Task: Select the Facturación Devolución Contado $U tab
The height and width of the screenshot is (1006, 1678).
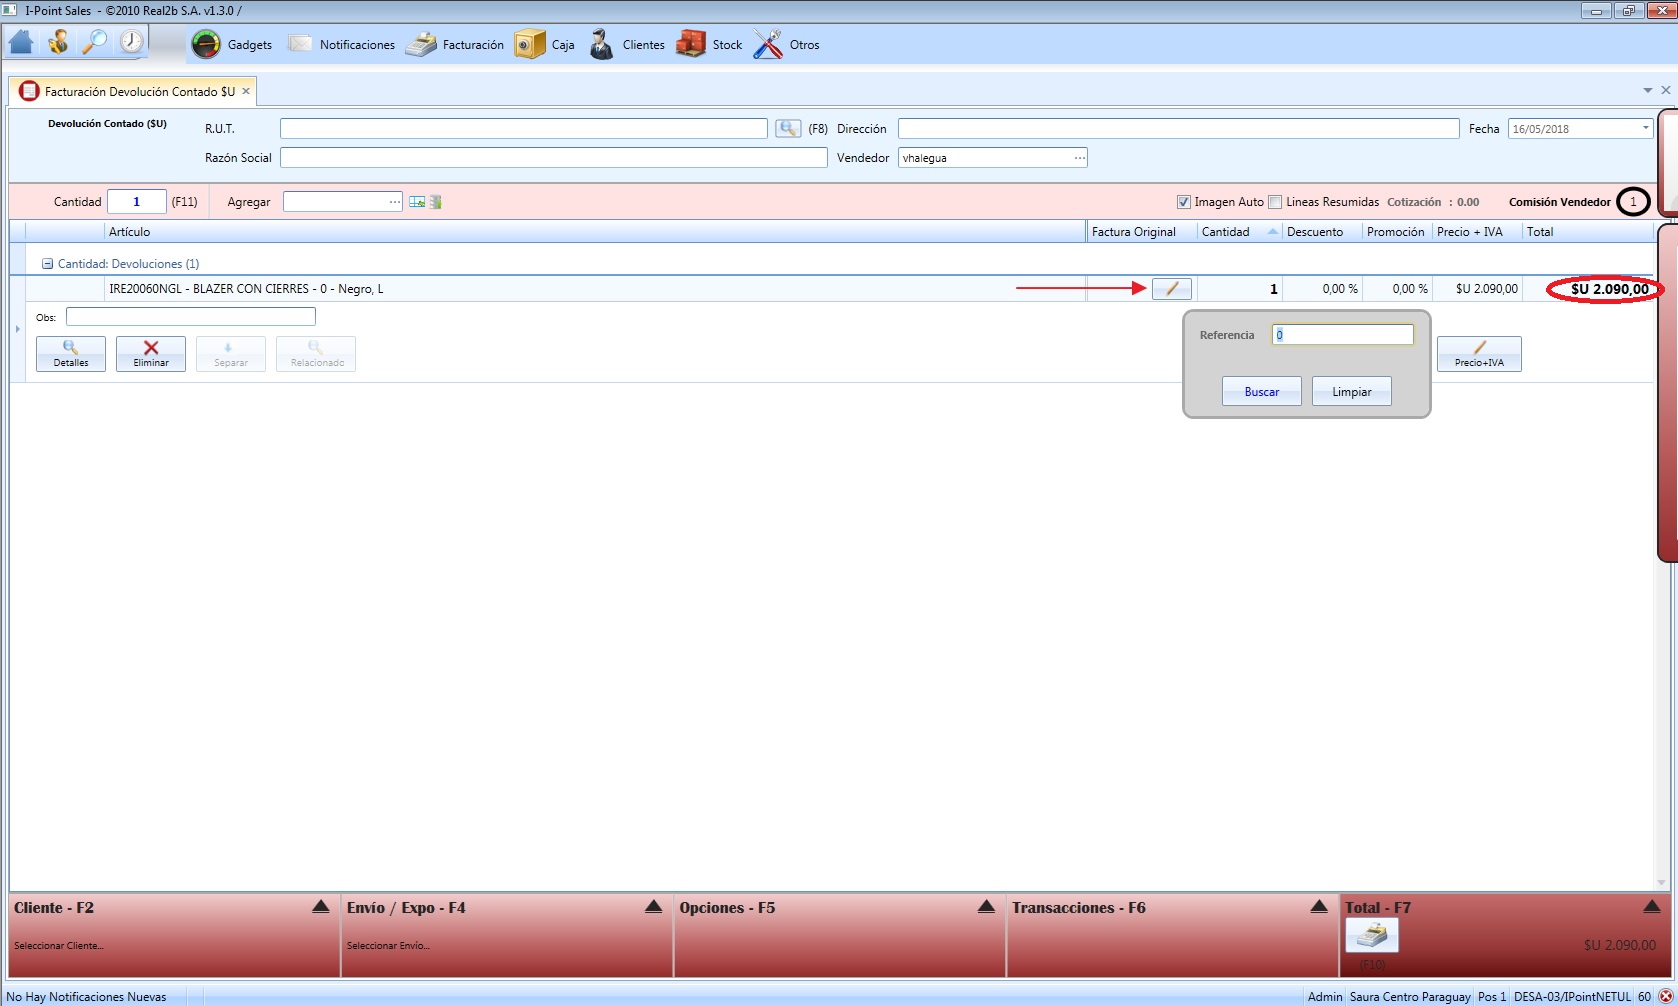Action: click(x=133, y=91)
